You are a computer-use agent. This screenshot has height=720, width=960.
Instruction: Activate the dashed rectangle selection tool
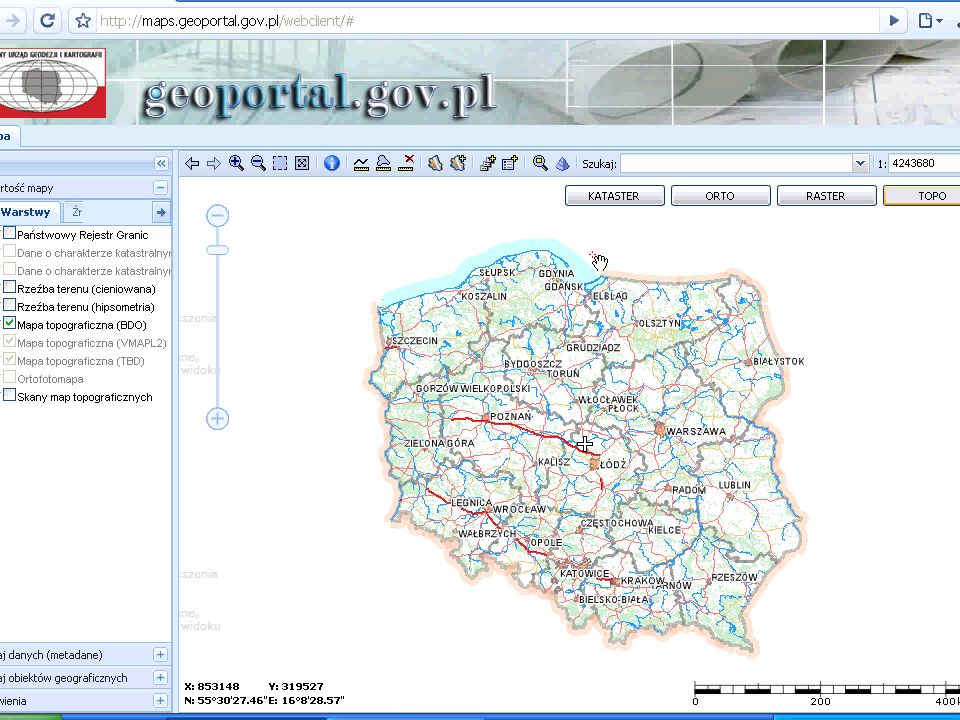[x=280, y=163]
